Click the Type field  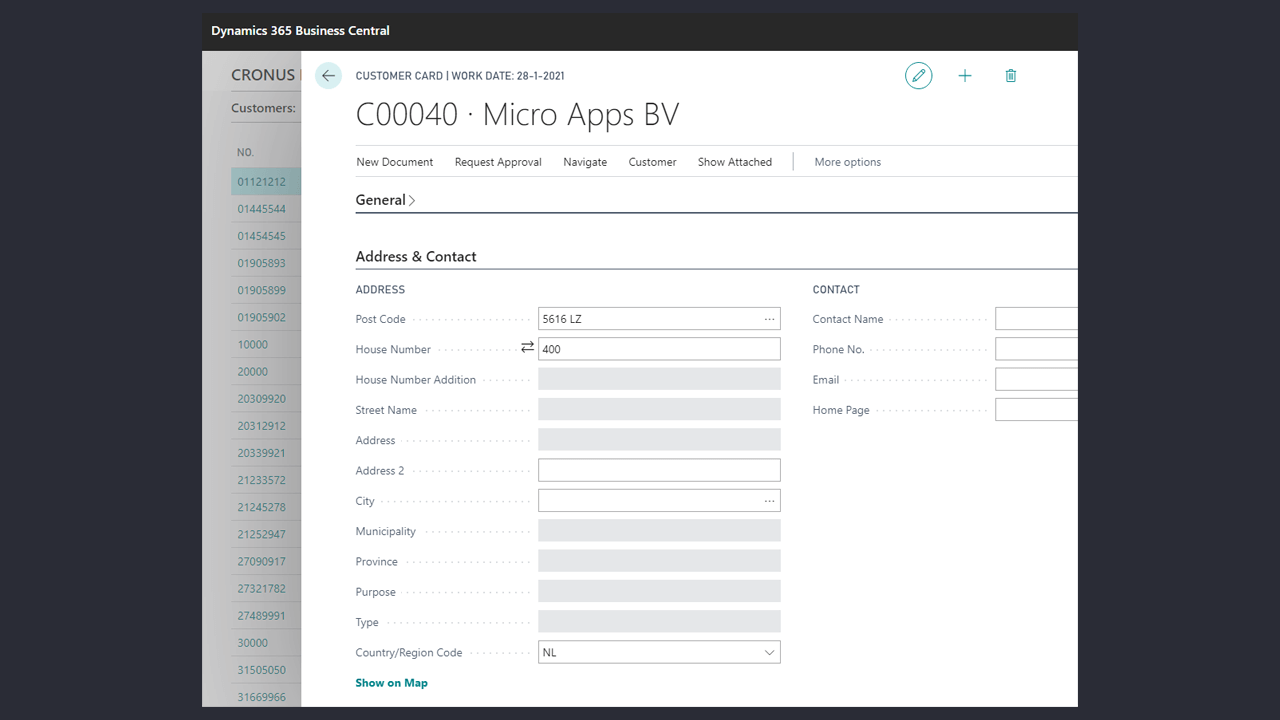coord(659,621)
